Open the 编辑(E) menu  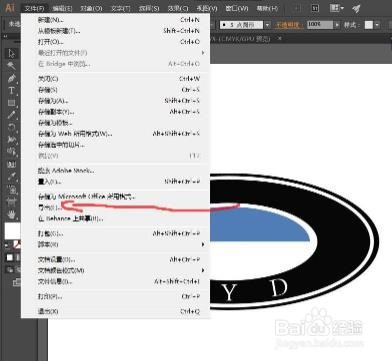62,8
